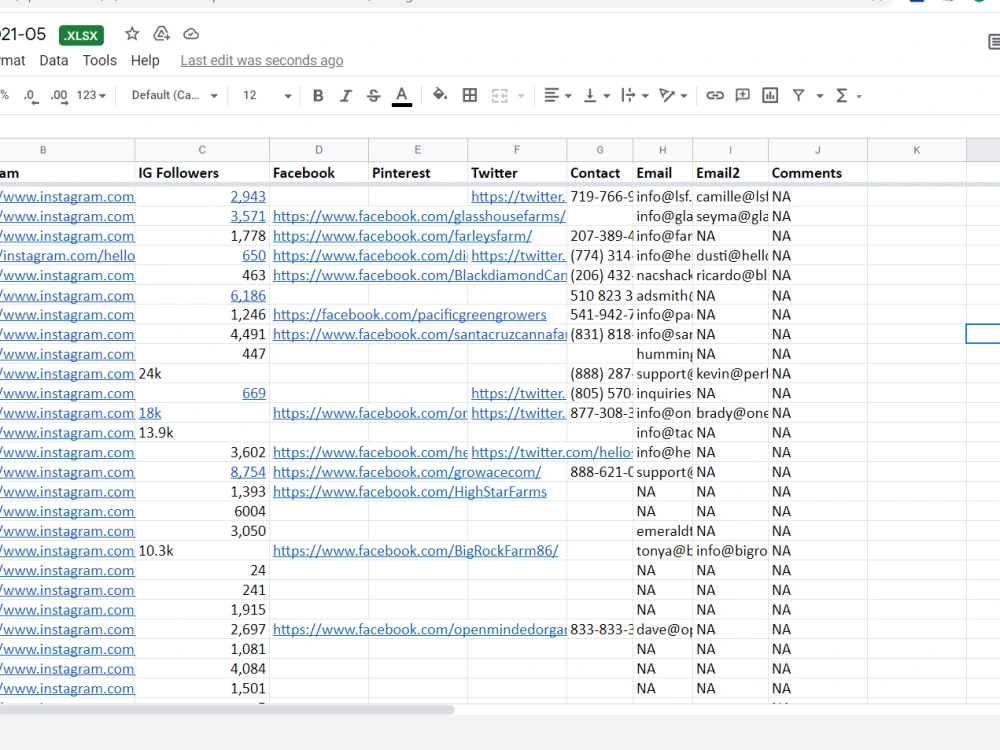Open Last edit was seconds ago history
The height and width of the screenshot is (750, 1000).
coord(261,61)
